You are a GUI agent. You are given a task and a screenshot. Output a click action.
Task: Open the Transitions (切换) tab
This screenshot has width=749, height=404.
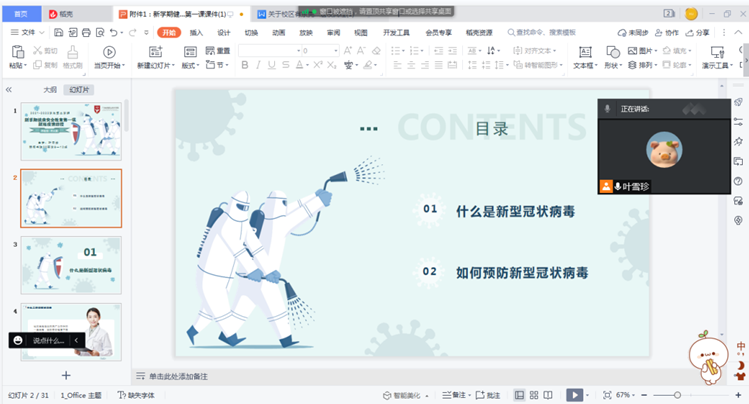click(251, 32)
